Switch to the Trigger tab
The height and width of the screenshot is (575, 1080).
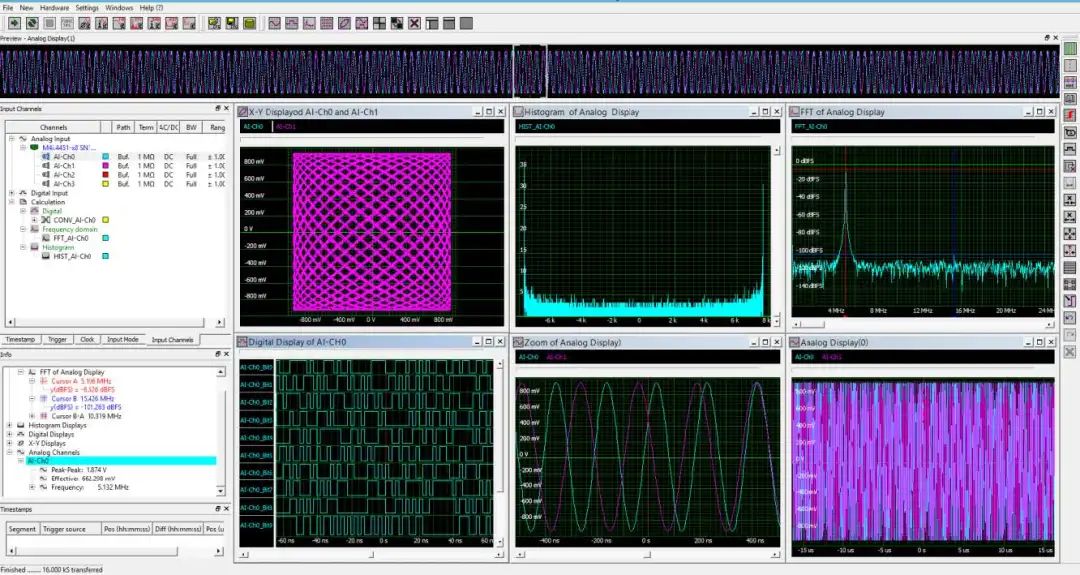[x=57, y=340]
